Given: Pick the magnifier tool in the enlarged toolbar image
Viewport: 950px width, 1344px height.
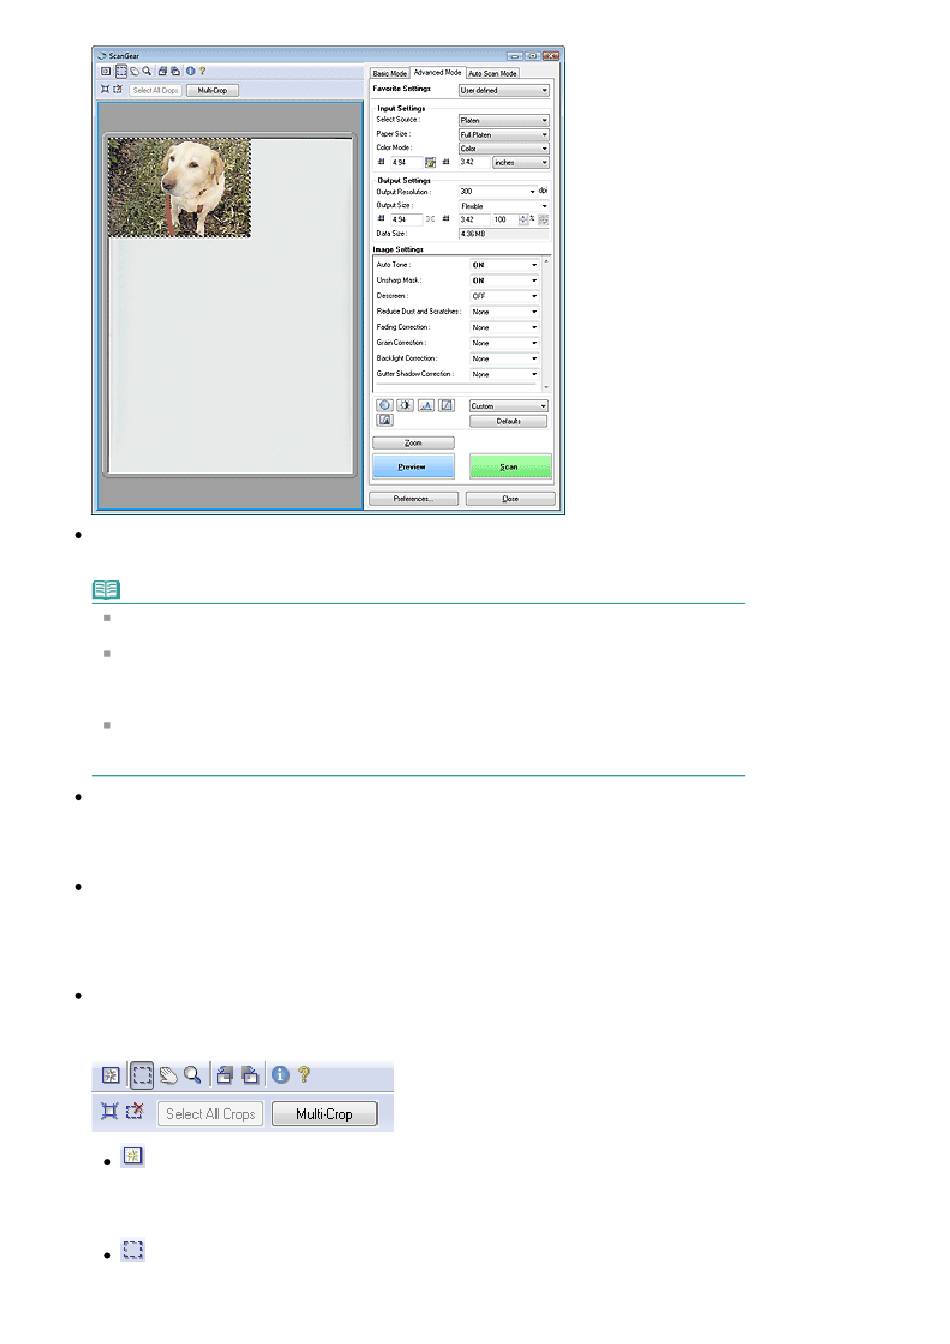Looking at the screenshot, I should click(192, 1076).
